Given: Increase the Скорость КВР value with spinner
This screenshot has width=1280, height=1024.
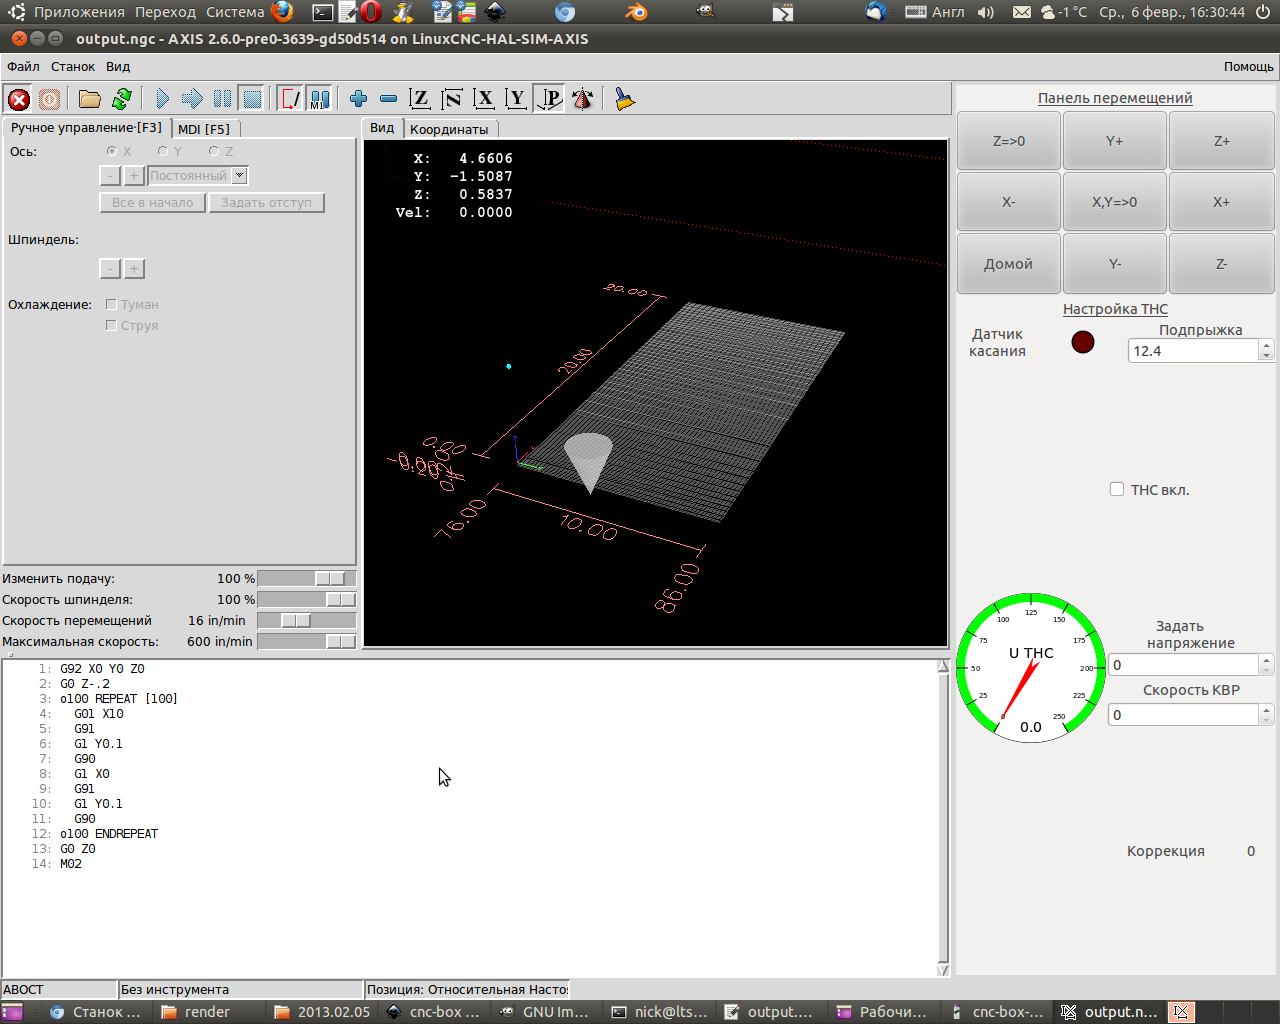Looking at the screenshot, I should point(1266,710).
